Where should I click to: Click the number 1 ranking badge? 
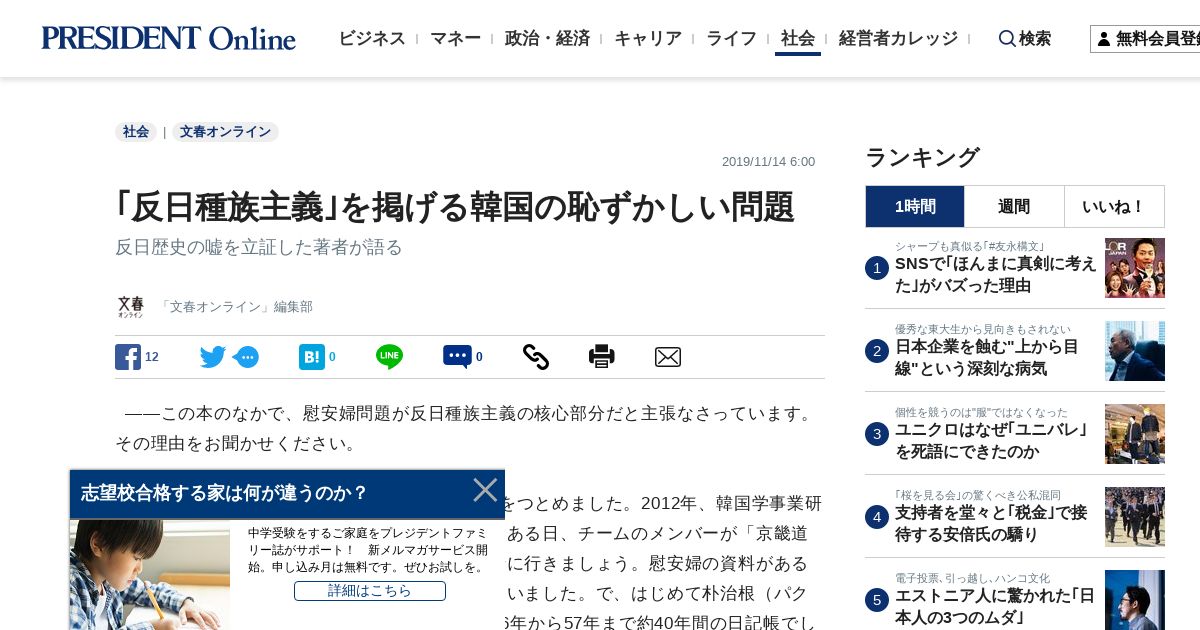tap(877, 268)
